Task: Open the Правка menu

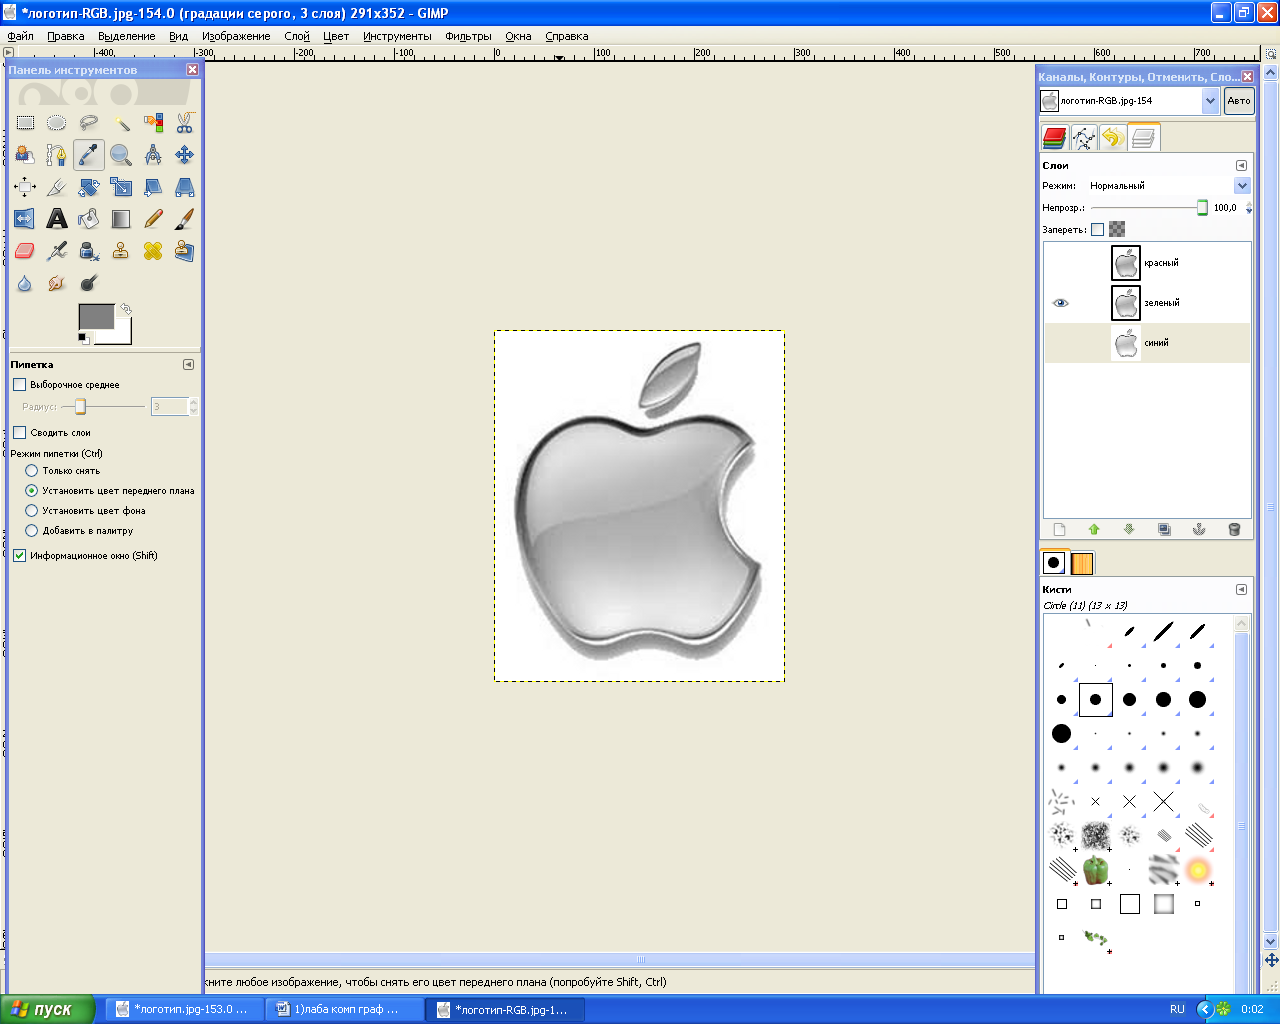Action: coord(66,36)
